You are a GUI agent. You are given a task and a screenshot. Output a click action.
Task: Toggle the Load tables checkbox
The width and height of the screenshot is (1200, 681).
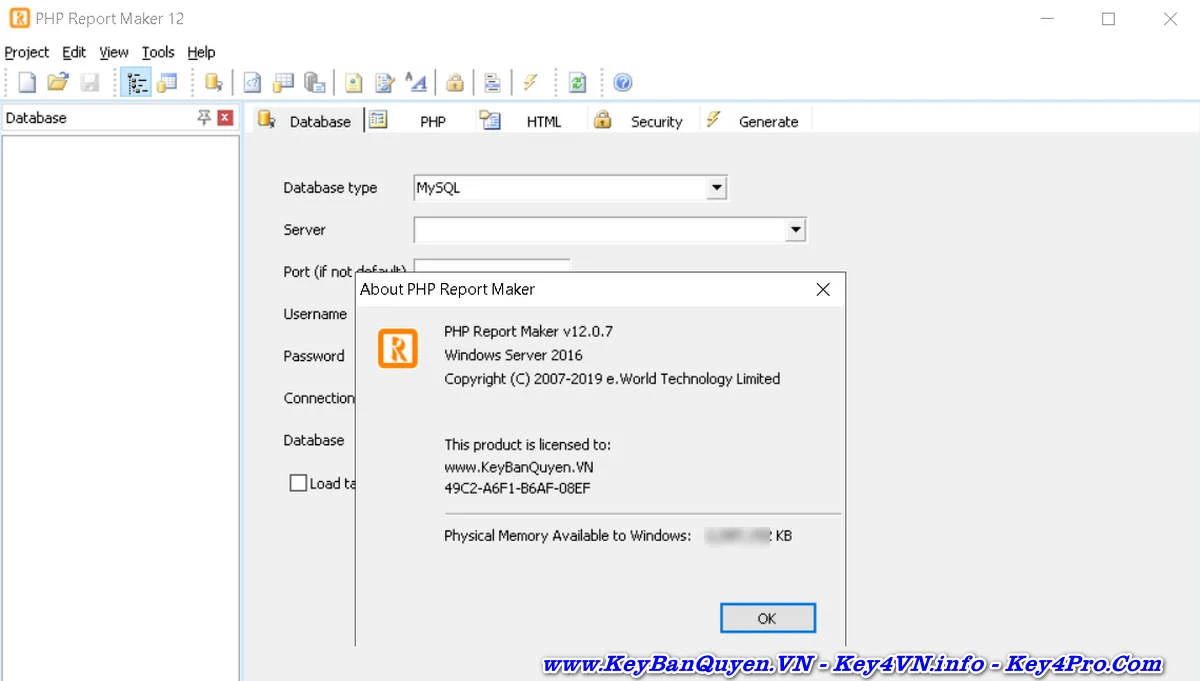click(298, 483)
